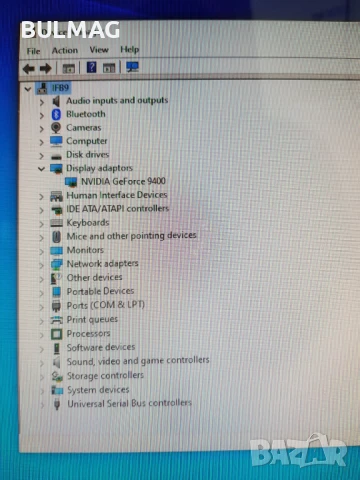
Task: Collapse the IFB9 computer root node
Action: point(28,89)
